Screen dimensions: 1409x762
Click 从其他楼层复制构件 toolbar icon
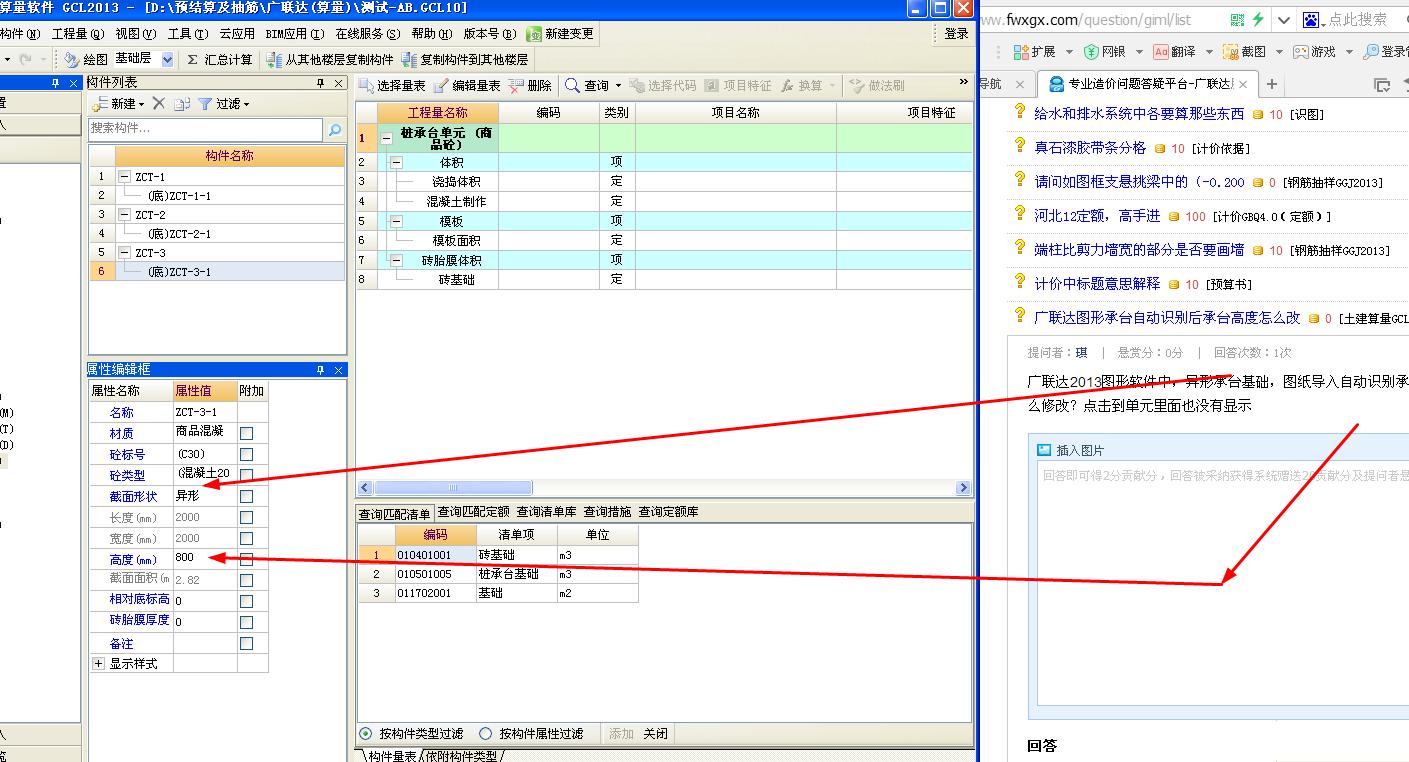pos(274,60)
